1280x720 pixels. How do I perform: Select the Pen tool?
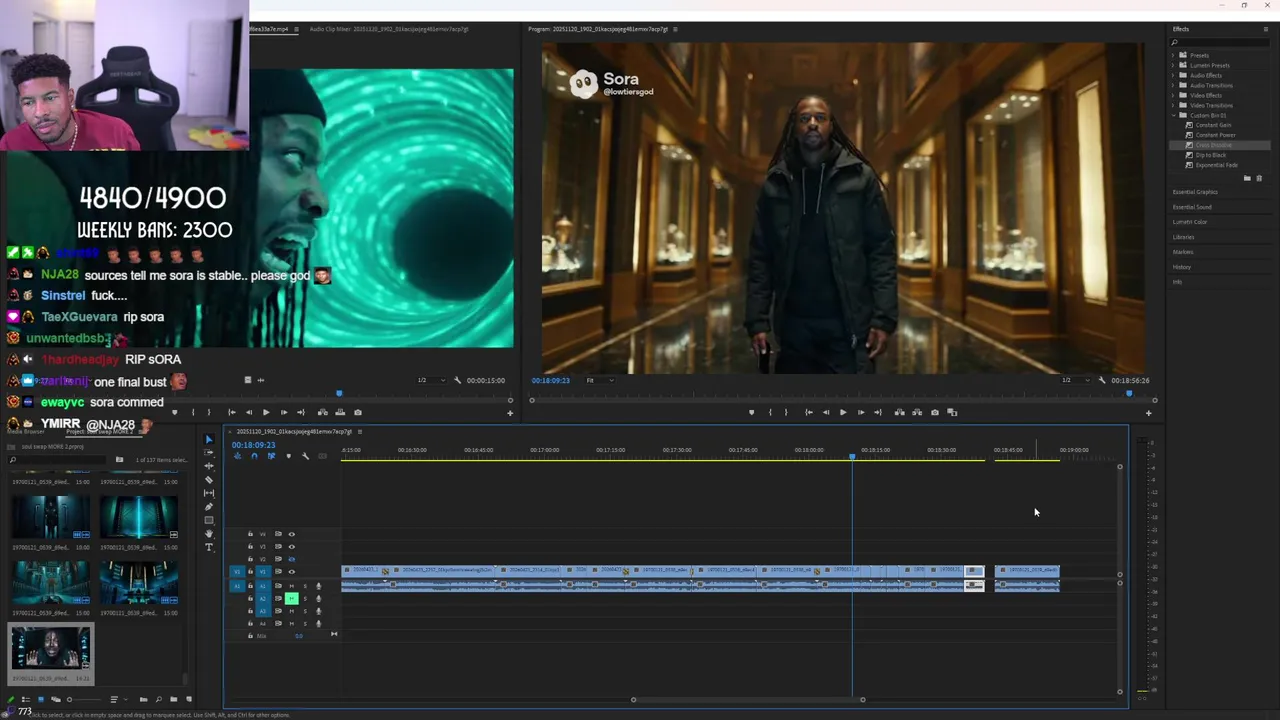pyautogui.click(x=209, y=507)
